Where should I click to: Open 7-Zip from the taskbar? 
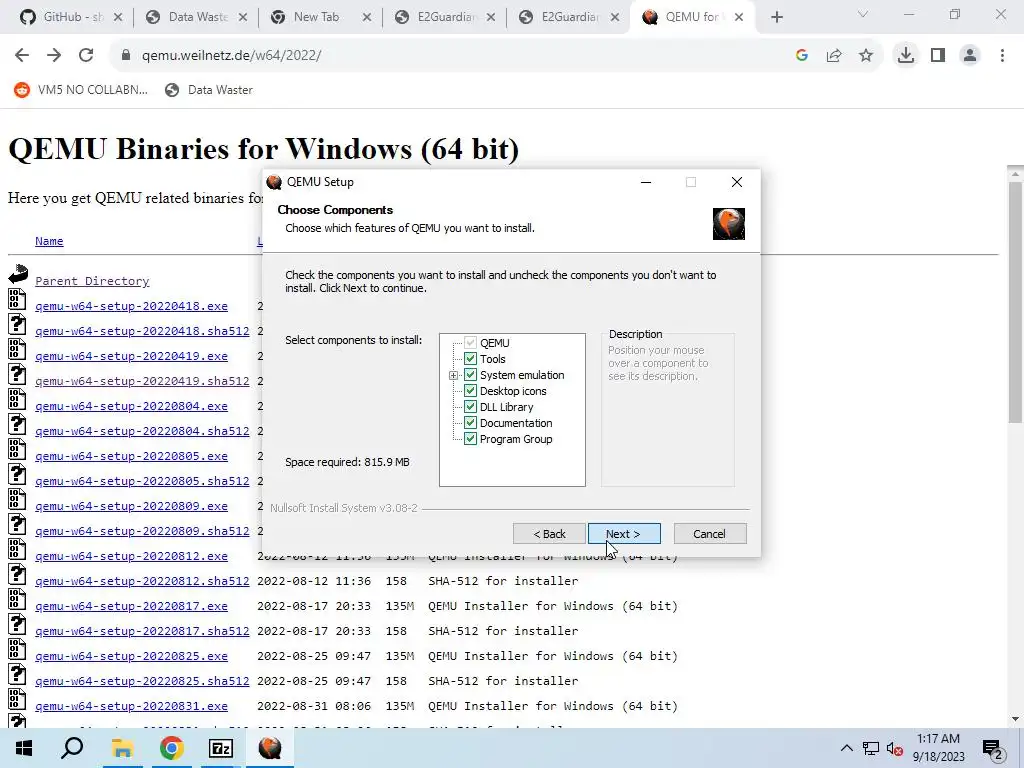[x=221, y=748]
